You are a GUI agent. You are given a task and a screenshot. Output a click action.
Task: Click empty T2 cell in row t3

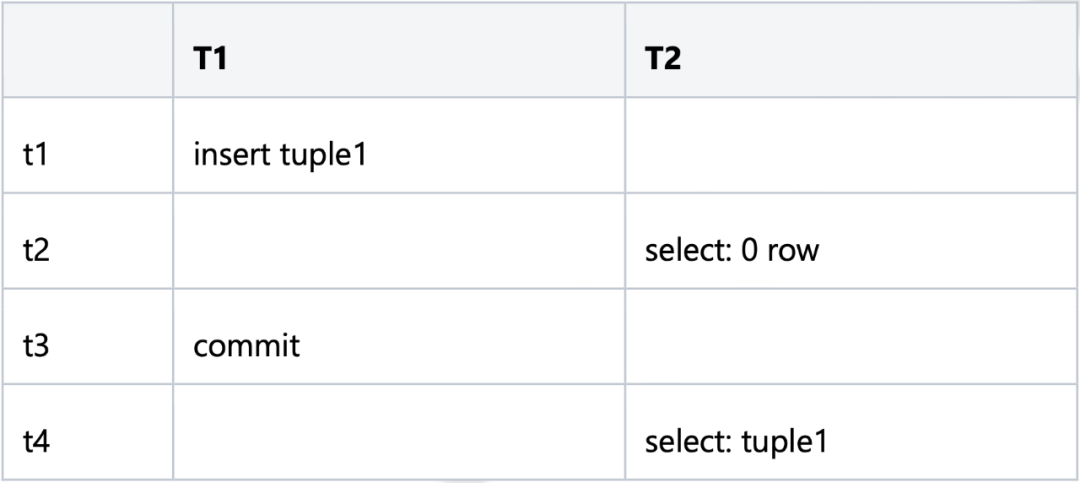click(x=852, y=336)
